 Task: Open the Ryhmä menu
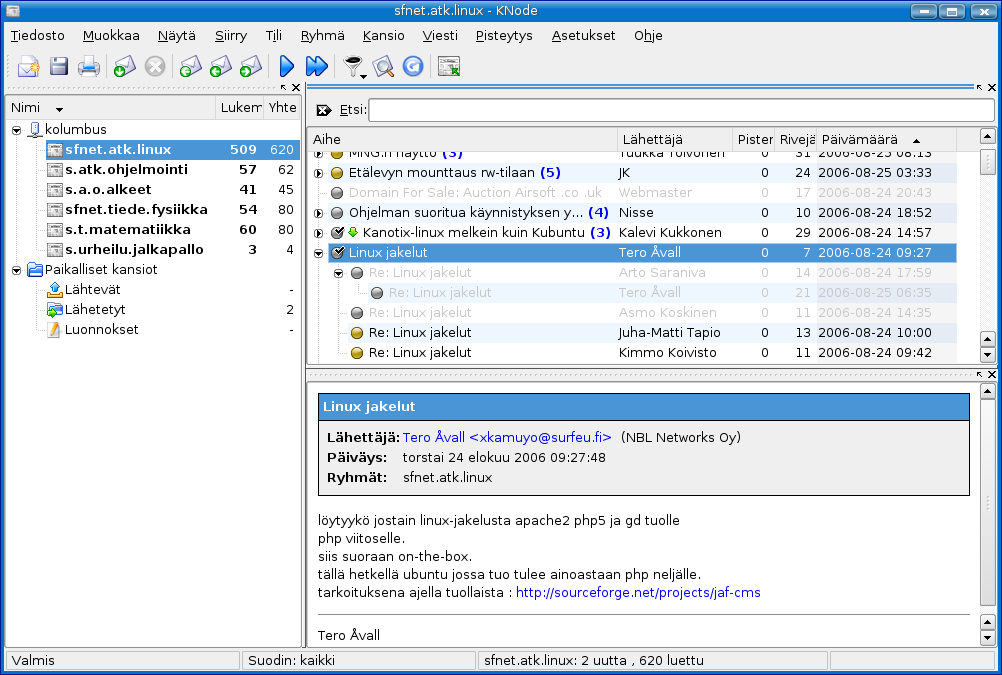(x=321, y=35)
